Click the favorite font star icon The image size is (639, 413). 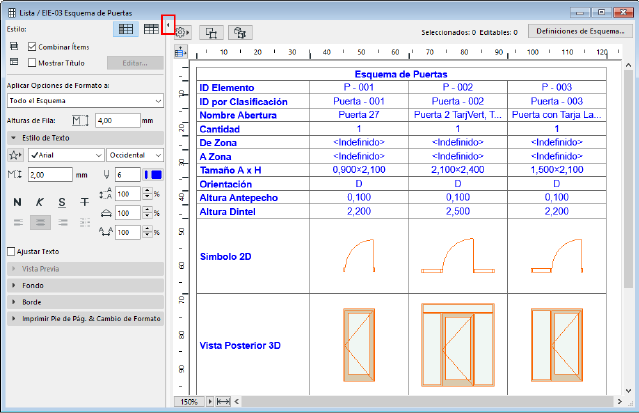pyautogui.click(x=16, y=155)
